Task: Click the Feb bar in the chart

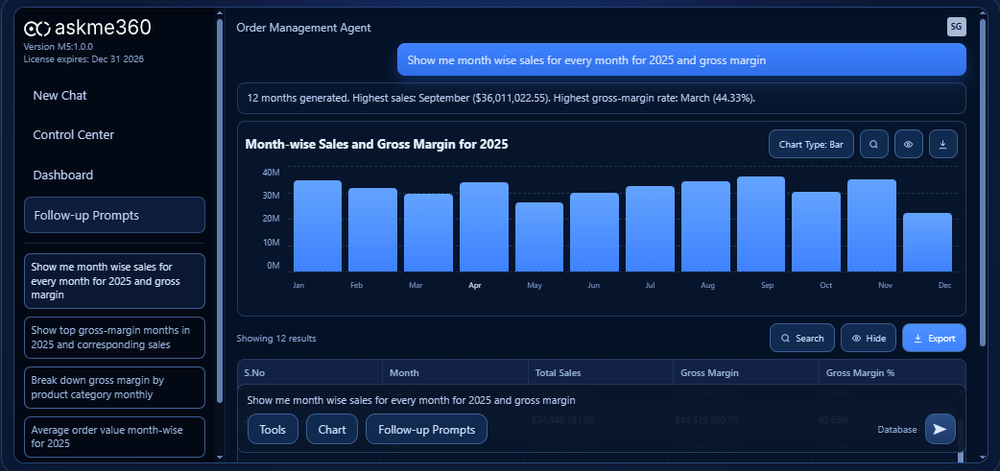Action: pyautogui.click(x=373, y=230)
